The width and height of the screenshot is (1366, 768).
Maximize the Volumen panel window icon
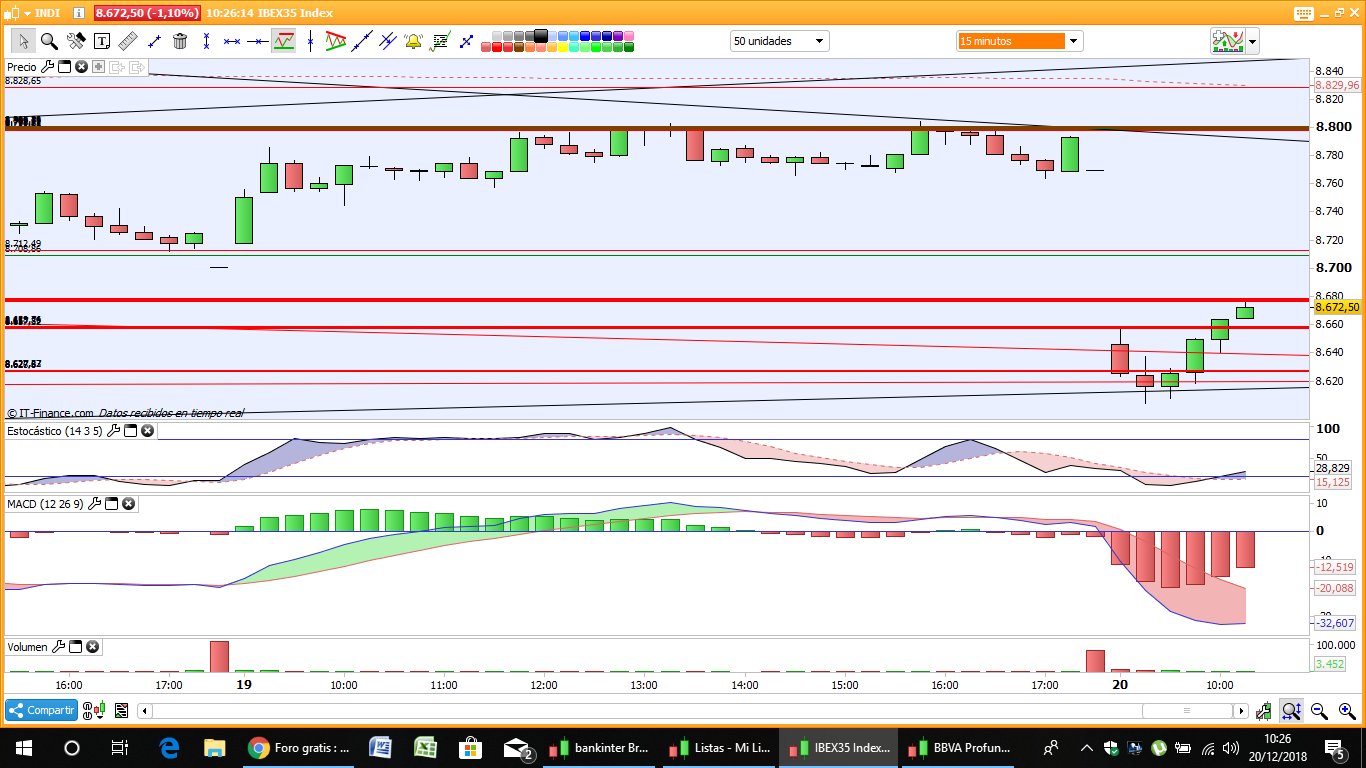(75, 647)
